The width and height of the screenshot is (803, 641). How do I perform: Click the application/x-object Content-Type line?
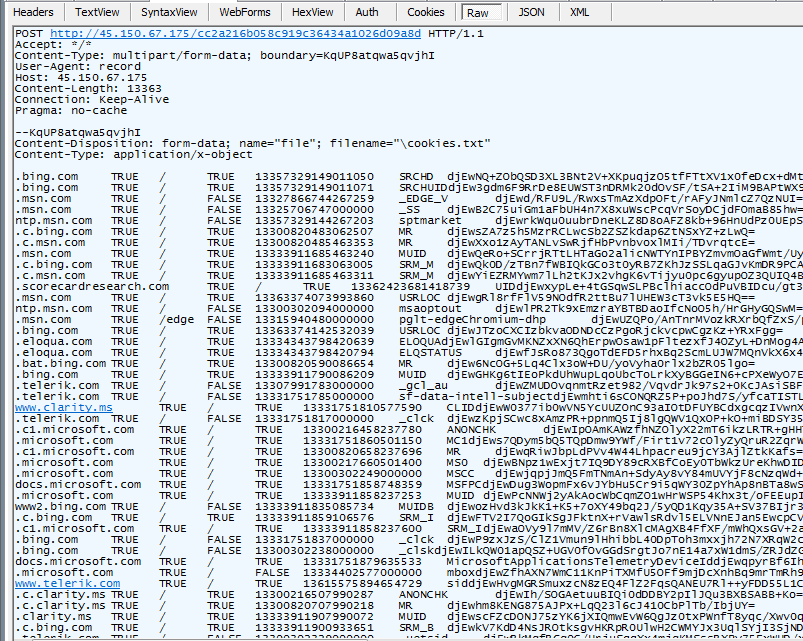tap(134, 155)
